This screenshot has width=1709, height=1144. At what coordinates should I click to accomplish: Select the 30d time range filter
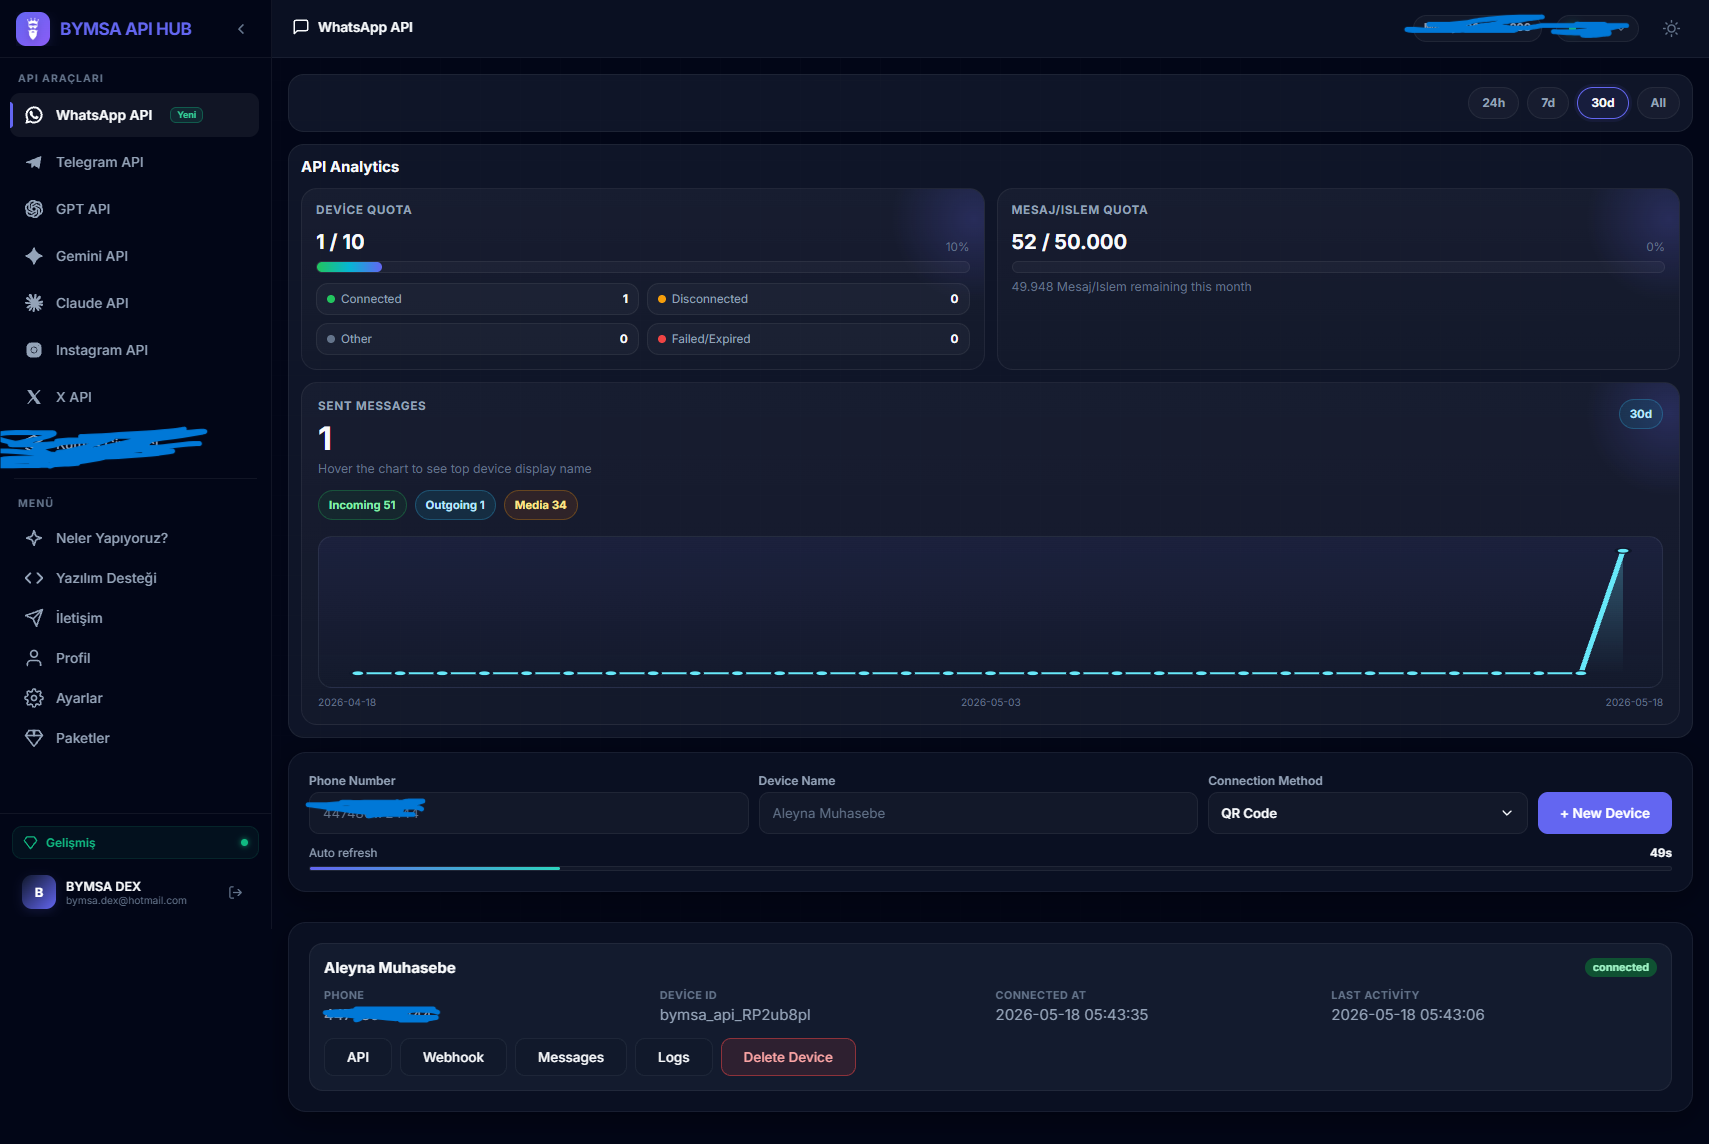(x=1603, y=103)
